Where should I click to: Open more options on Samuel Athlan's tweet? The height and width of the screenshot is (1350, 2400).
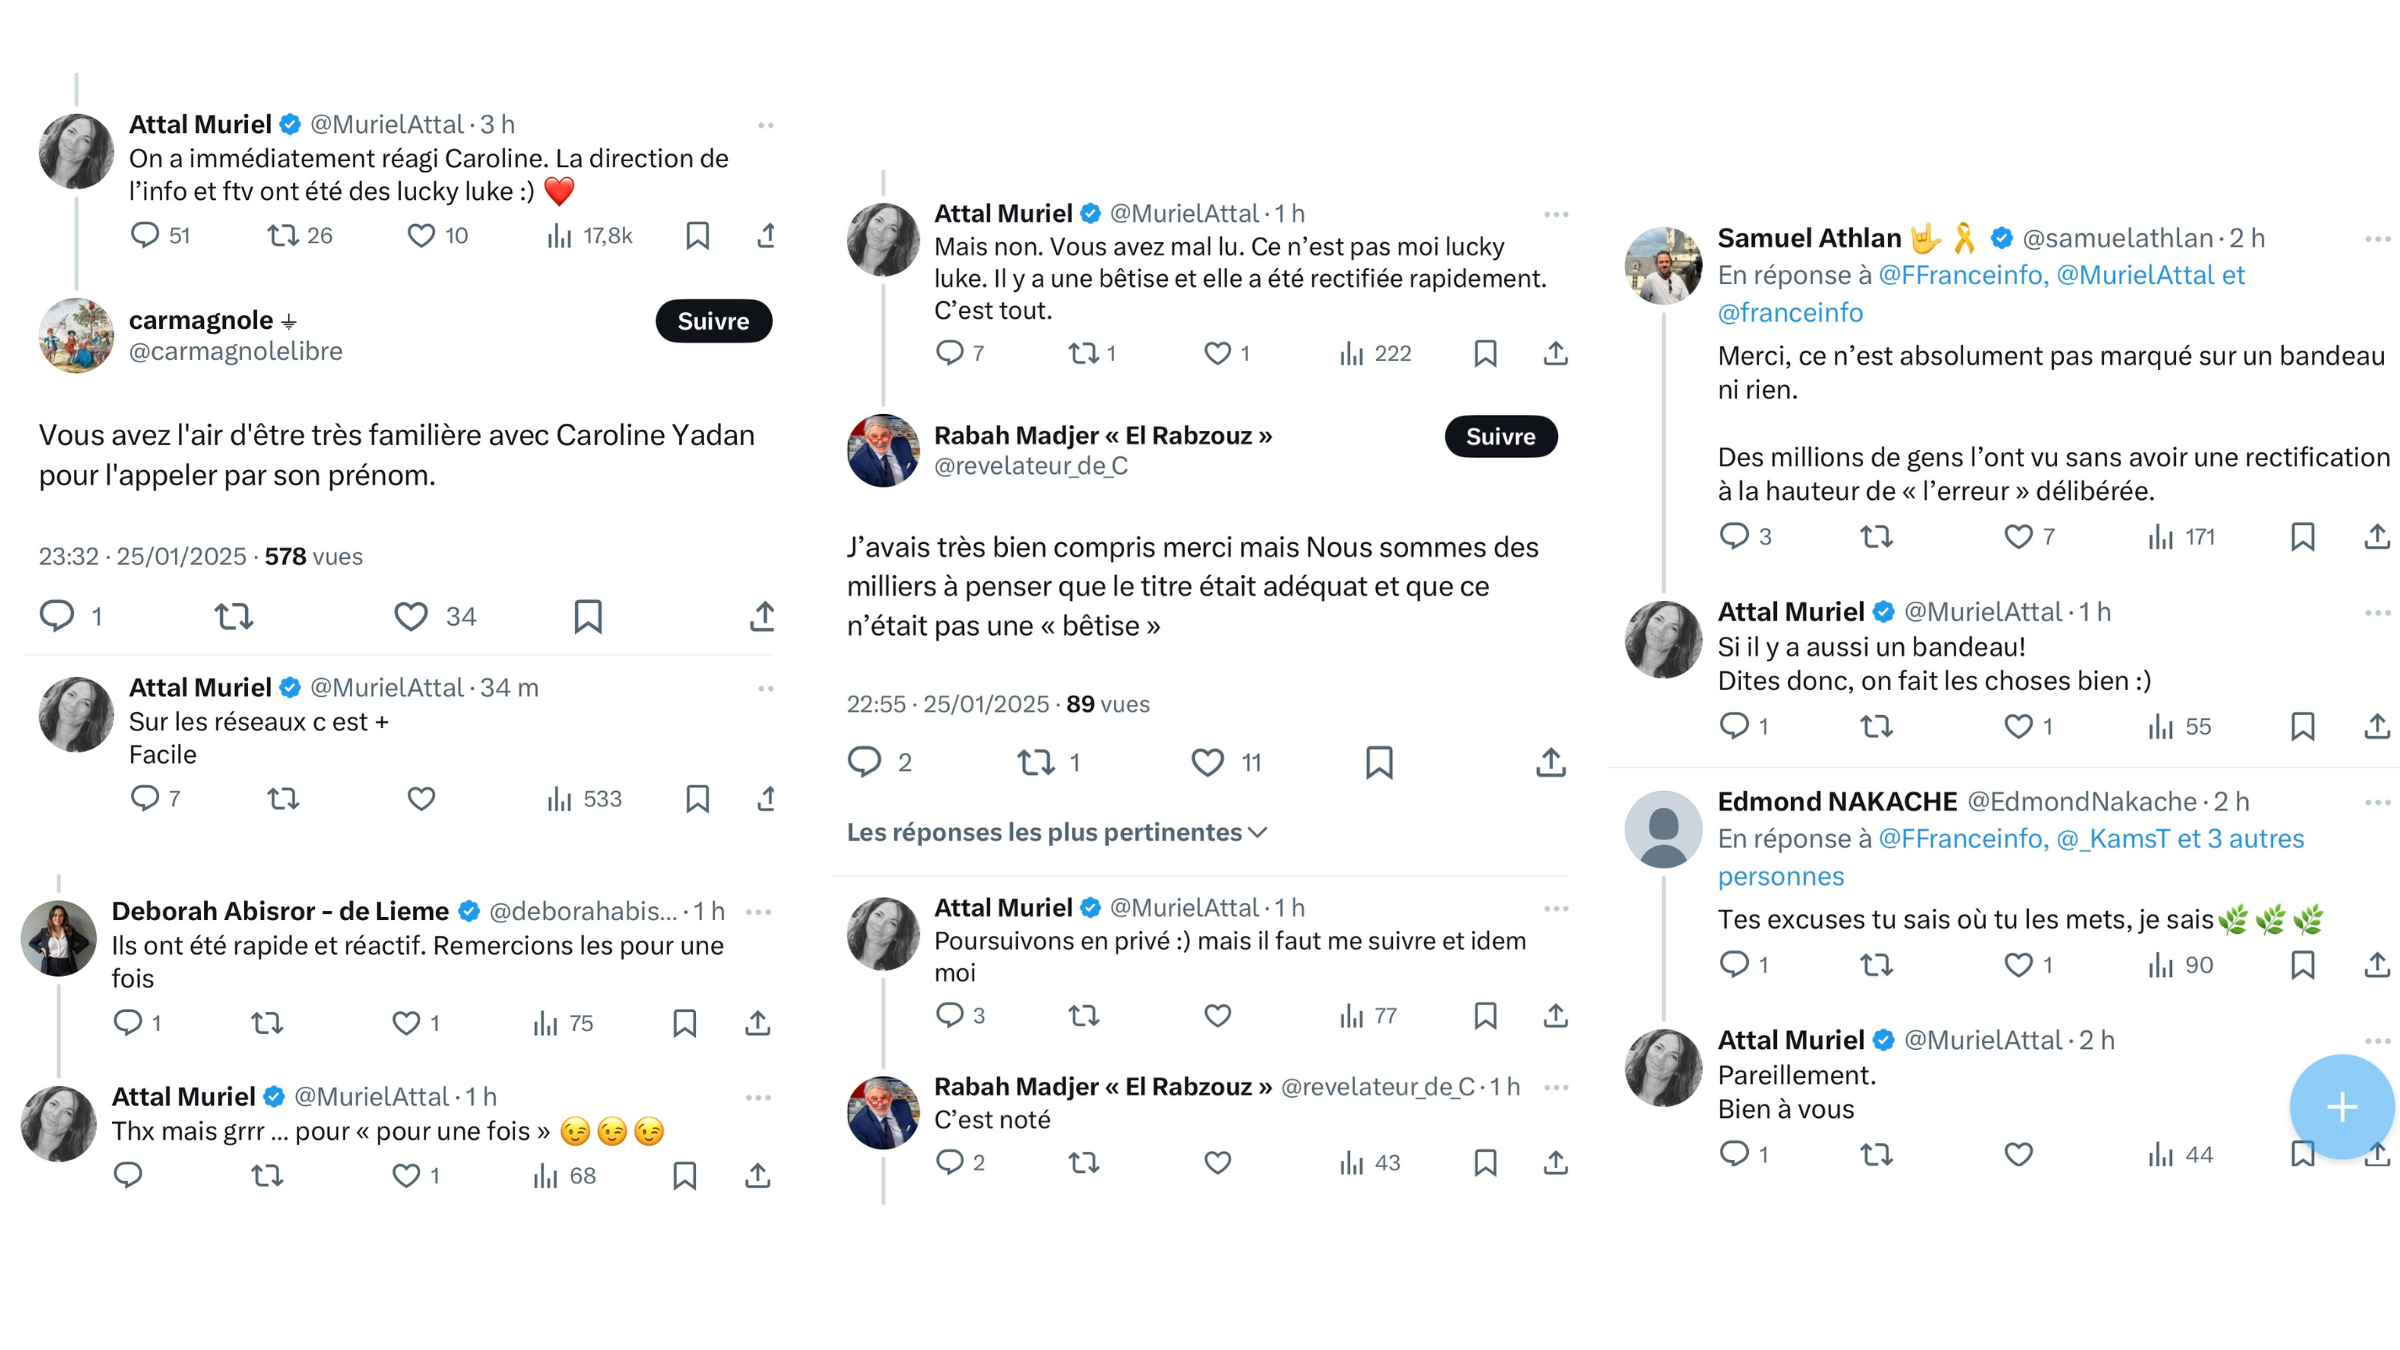point(2377,239)
